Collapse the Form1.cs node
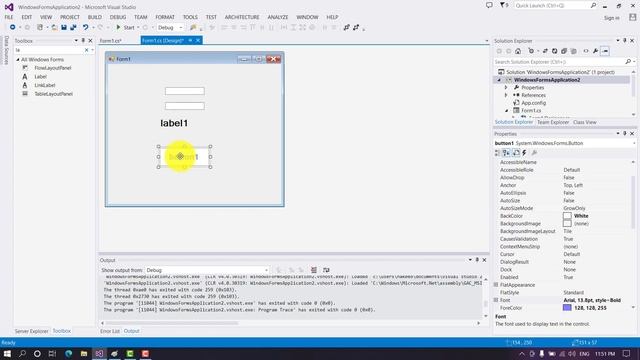Screen dimensions: 640x360 (507, 111)
